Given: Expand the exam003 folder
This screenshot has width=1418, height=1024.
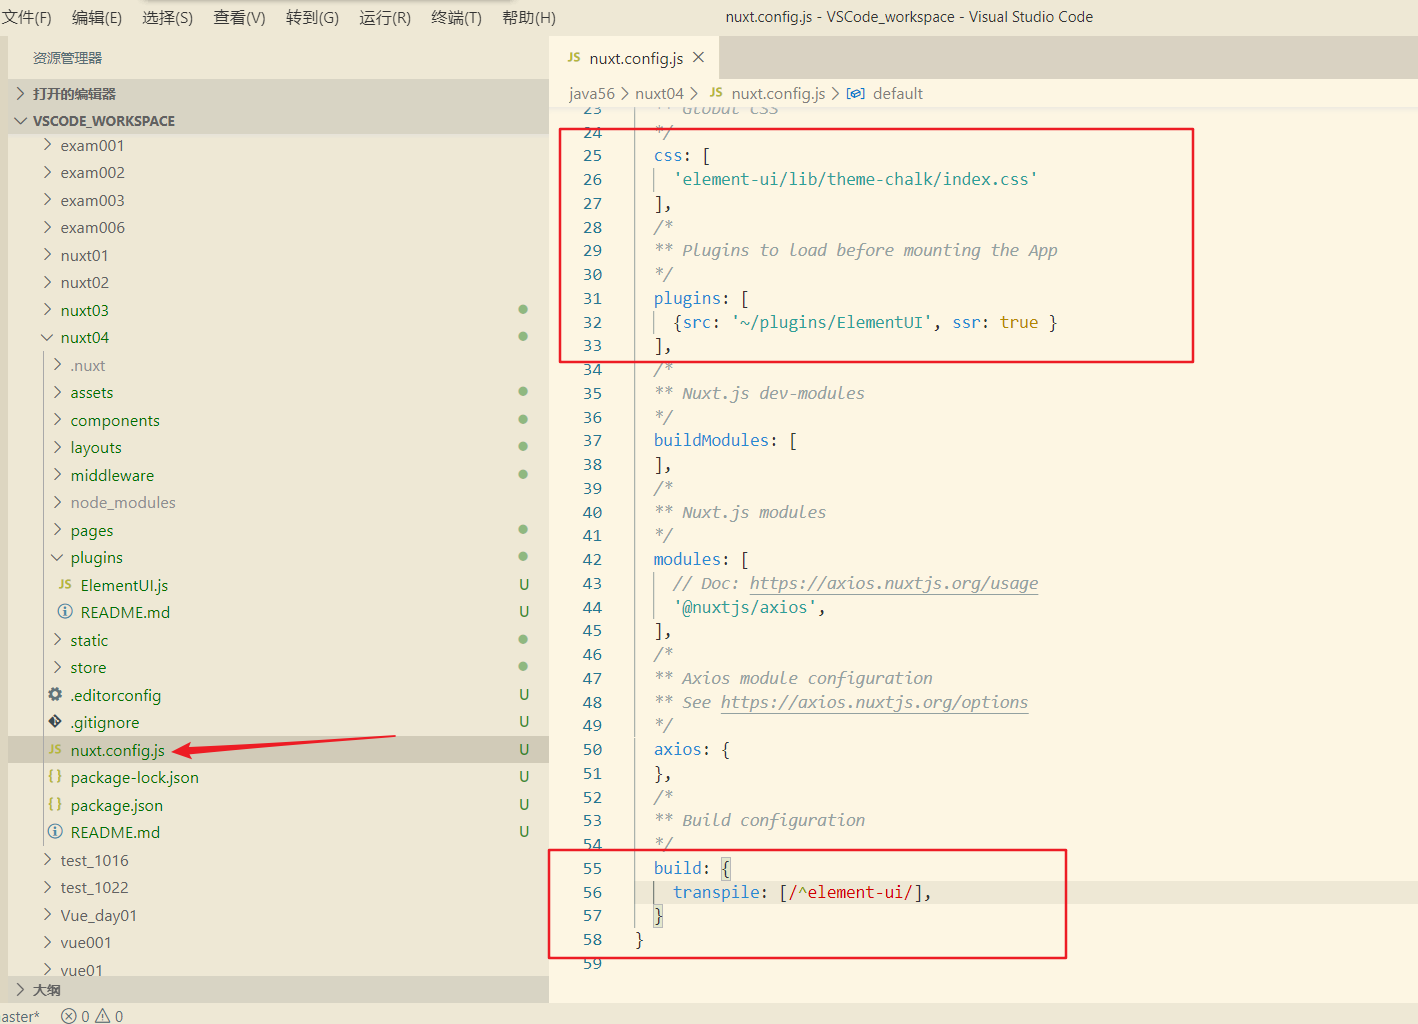Looking at the screenshot, I should (x=47, y=200).
